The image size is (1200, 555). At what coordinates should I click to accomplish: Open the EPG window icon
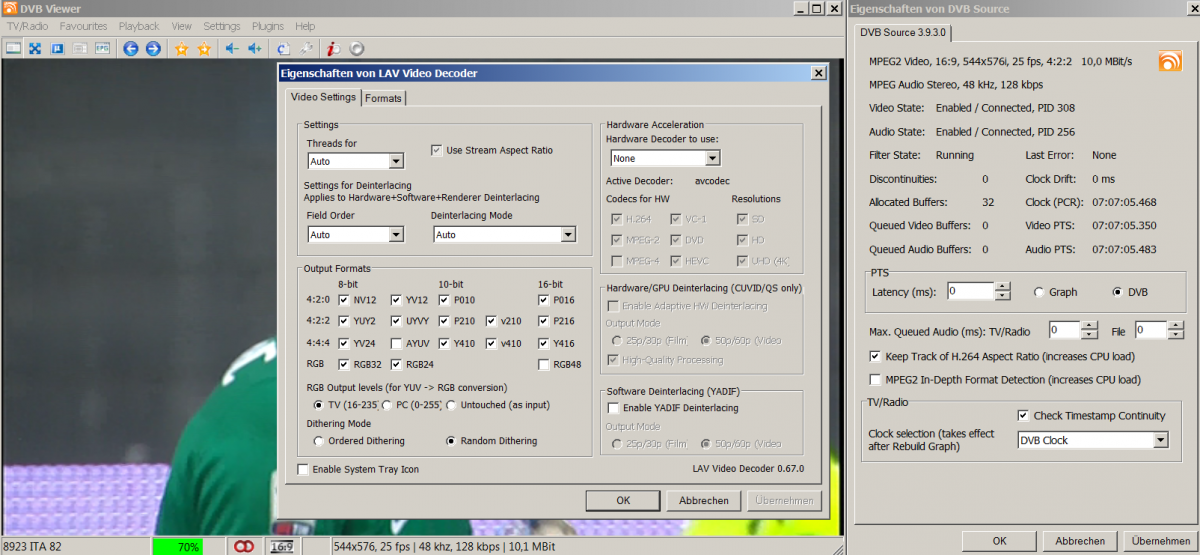click(102, 48)
